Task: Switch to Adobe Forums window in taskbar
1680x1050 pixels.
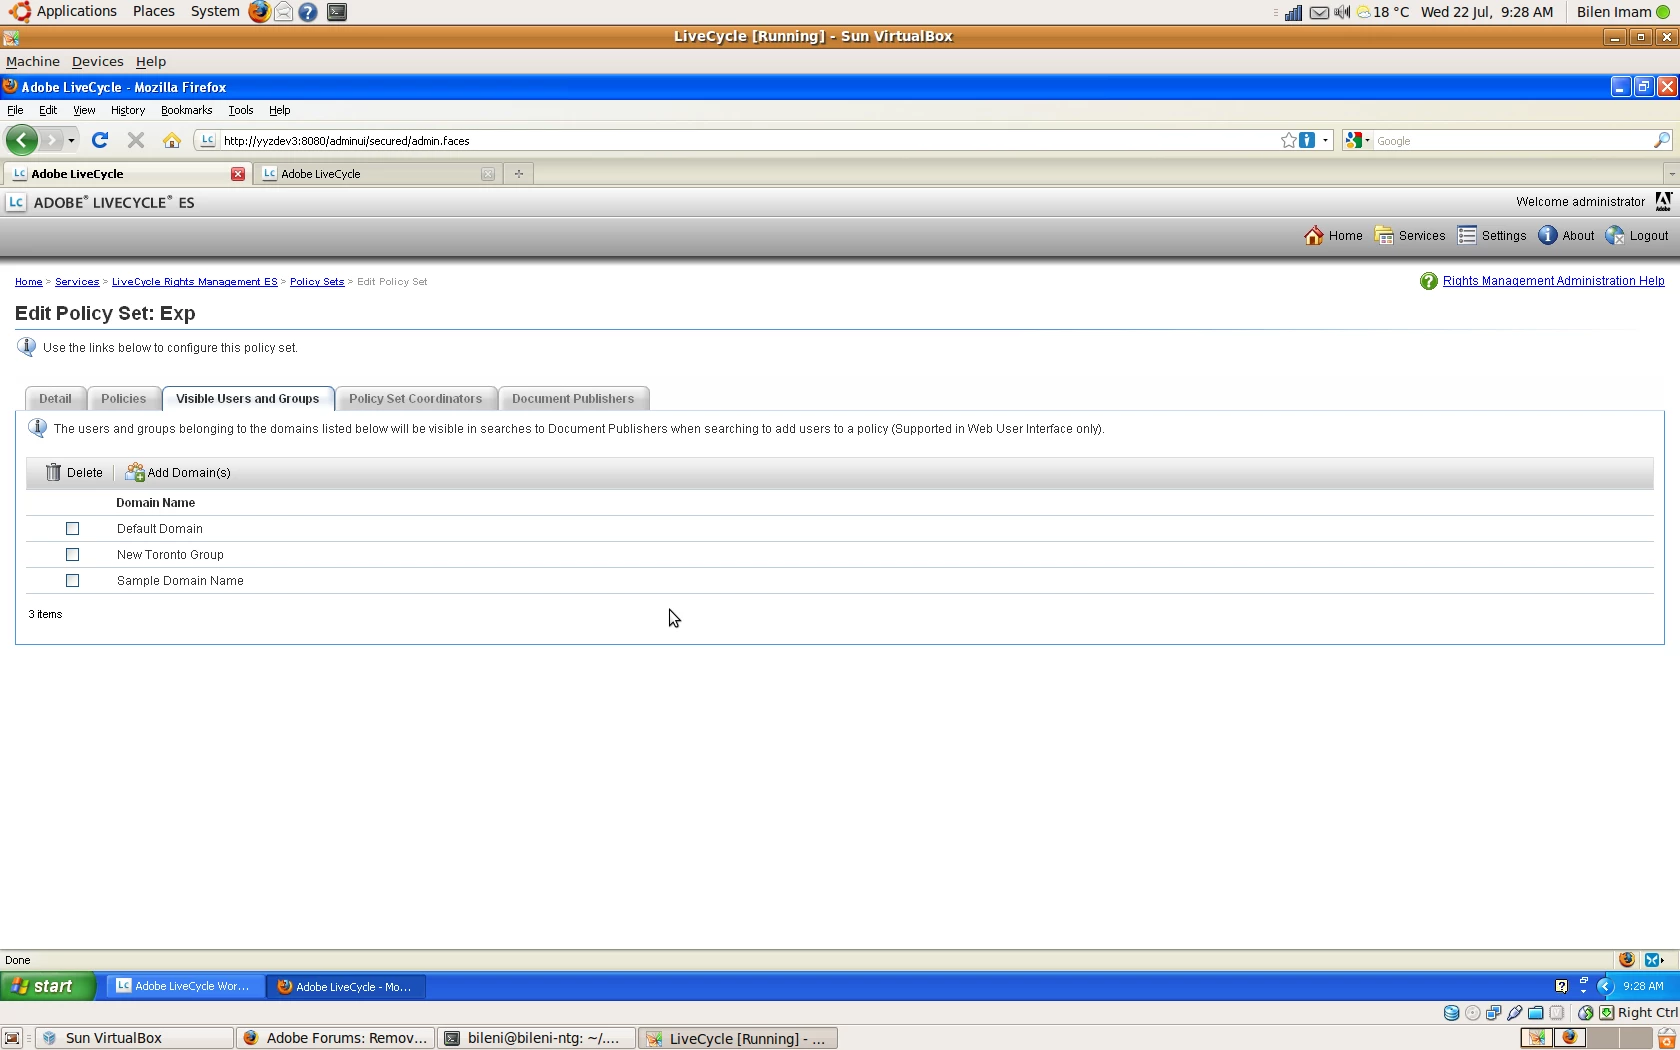Action: coord(336,1038)
